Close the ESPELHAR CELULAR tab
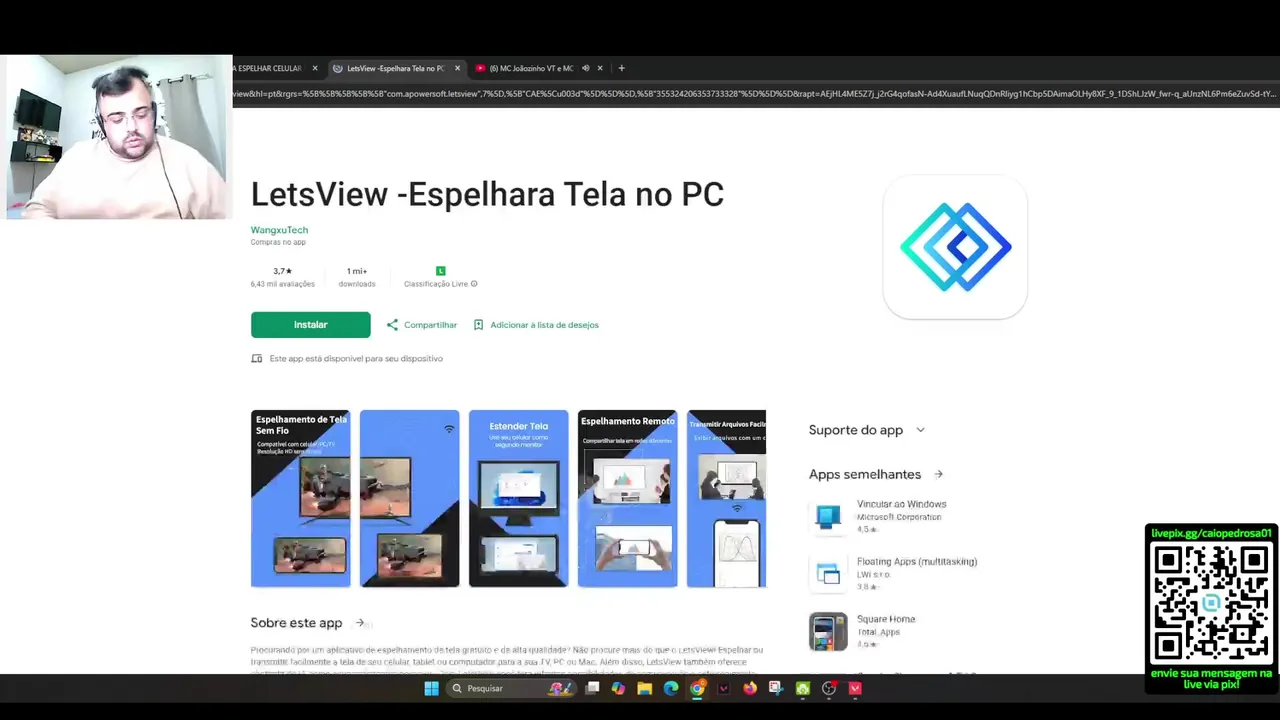 tap(315, 68)
